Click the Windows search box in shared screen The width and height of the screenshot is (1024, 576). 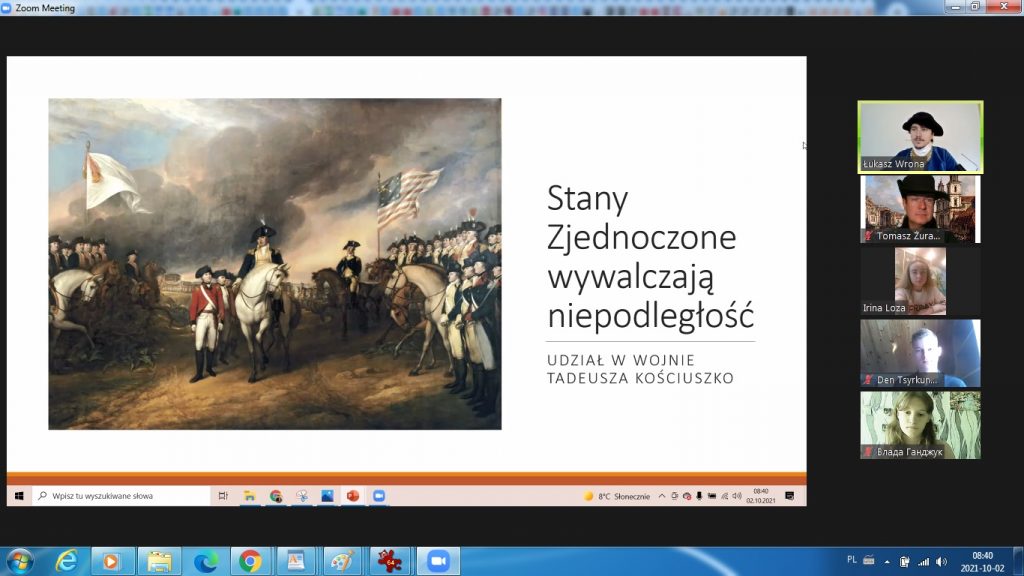120,496
